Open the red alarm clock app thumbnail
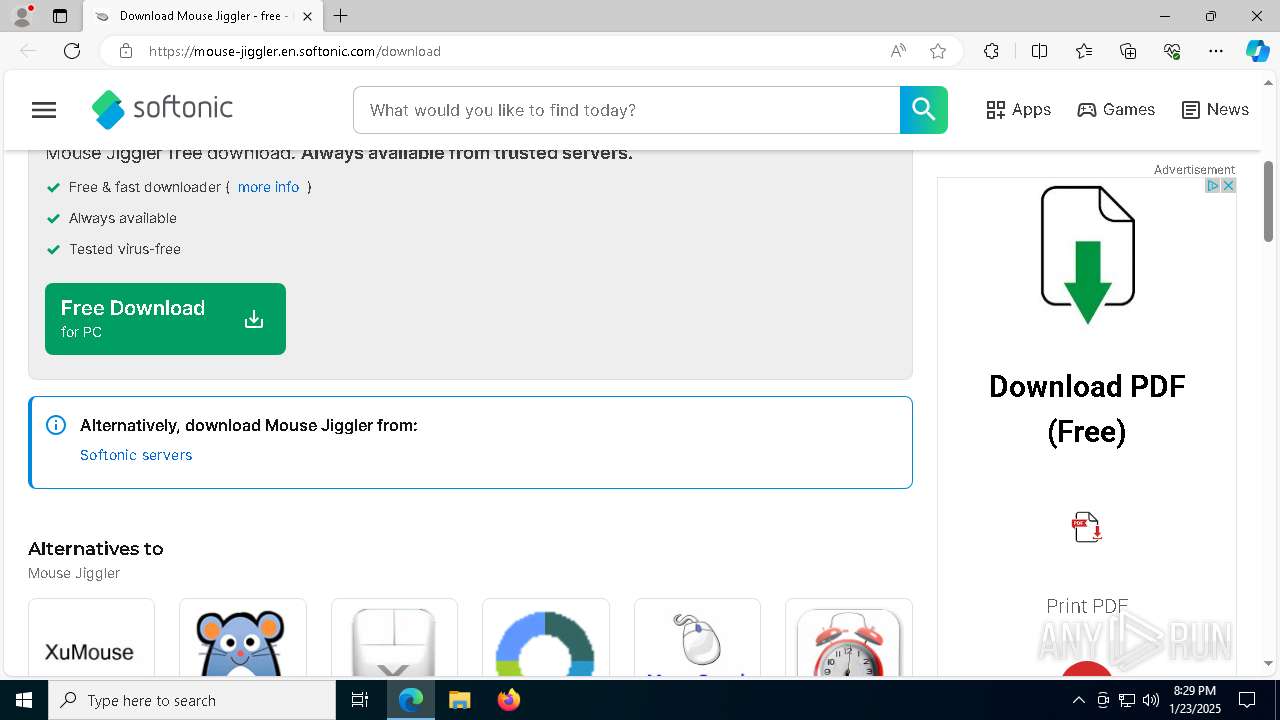This screenshot has width=1280, height=720. coord(848,638)
